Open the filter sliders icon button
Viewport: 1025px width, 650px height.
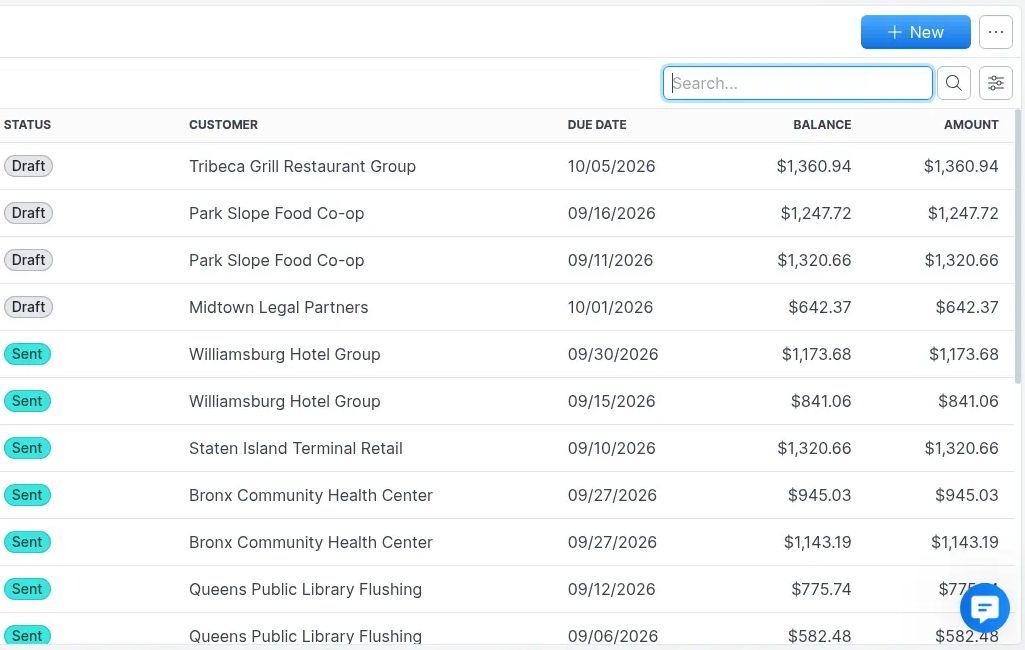996,83
